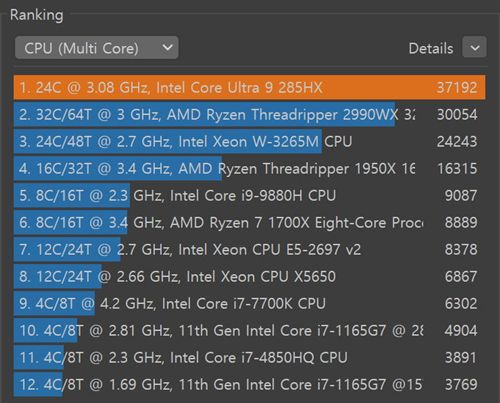The height and width of the screenshot is (403, 500).
Task: Open the CPU (Multi Core) dropdown
Action: [97, 48]
